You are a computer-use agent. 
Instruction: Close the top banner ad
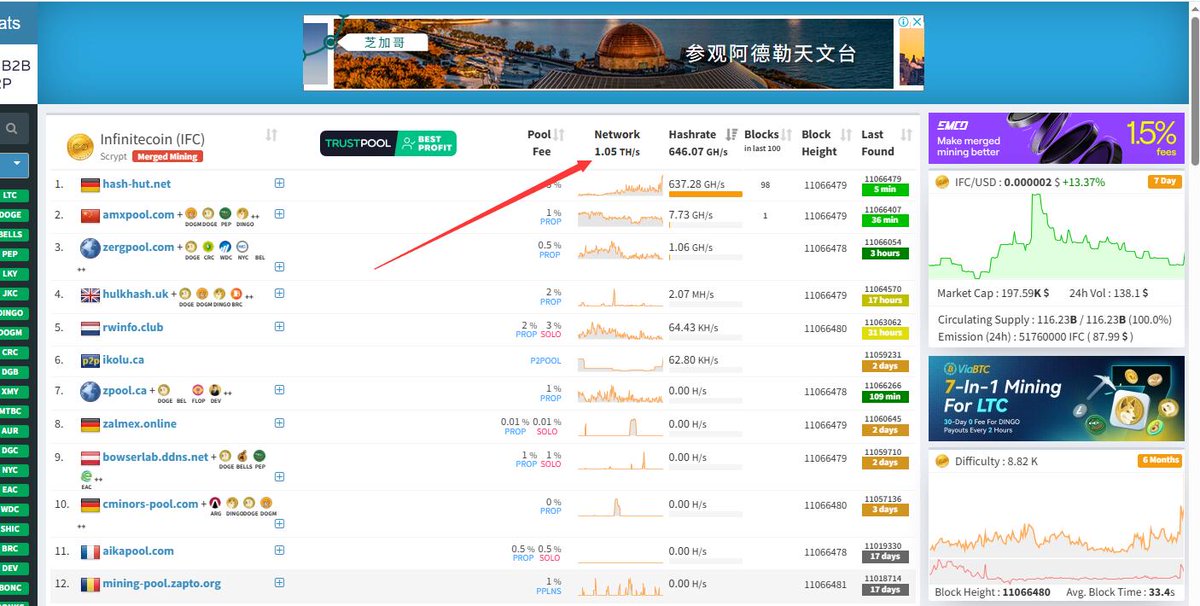click(x=916, y=22)
